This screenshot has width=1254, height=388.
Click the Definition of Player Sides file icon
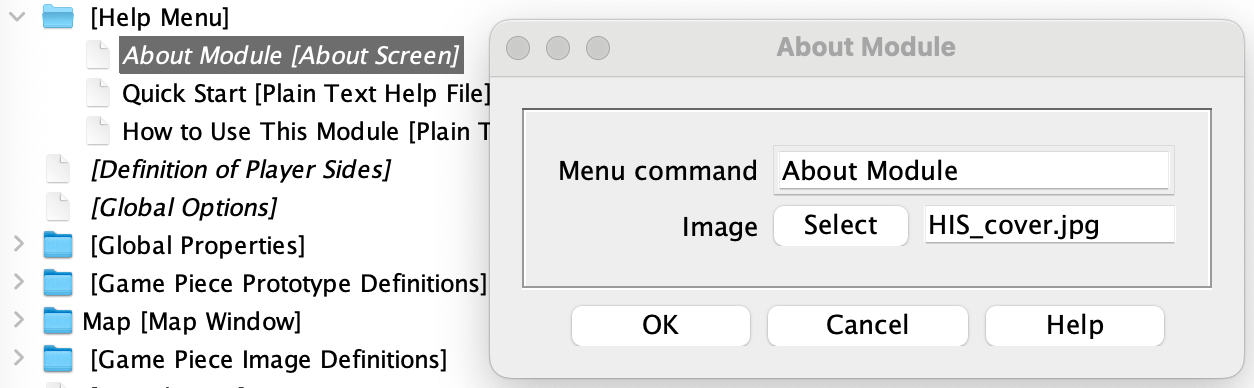tap(59, 169)
